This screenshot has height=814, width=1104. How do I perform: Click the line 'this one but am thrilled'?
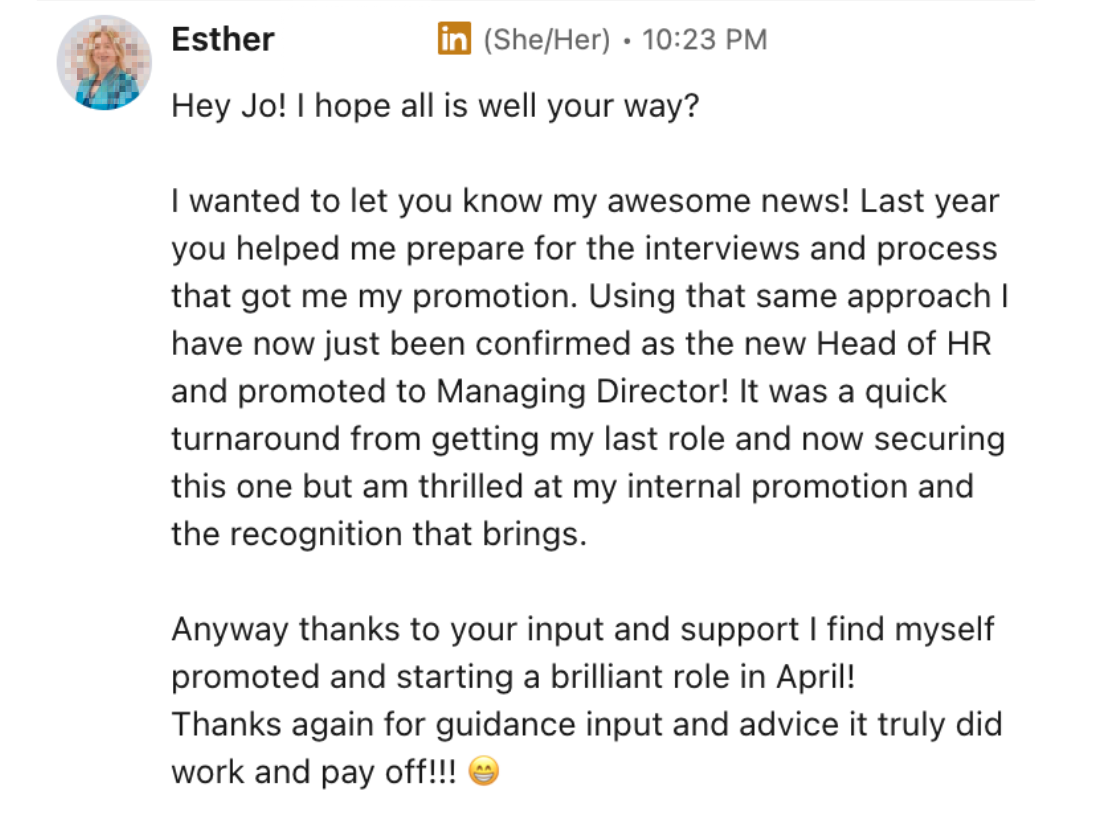point(572,487)
